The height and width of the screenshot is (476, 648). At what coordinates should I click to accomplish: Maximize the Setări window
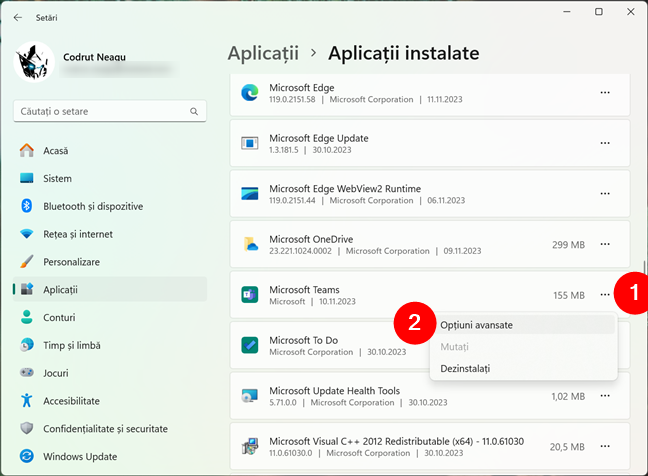(598, 12)
